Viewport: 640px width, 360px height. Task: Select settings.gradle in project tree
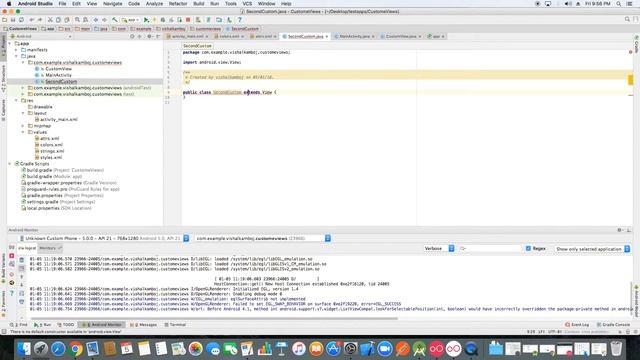click(x=42, y=202)
